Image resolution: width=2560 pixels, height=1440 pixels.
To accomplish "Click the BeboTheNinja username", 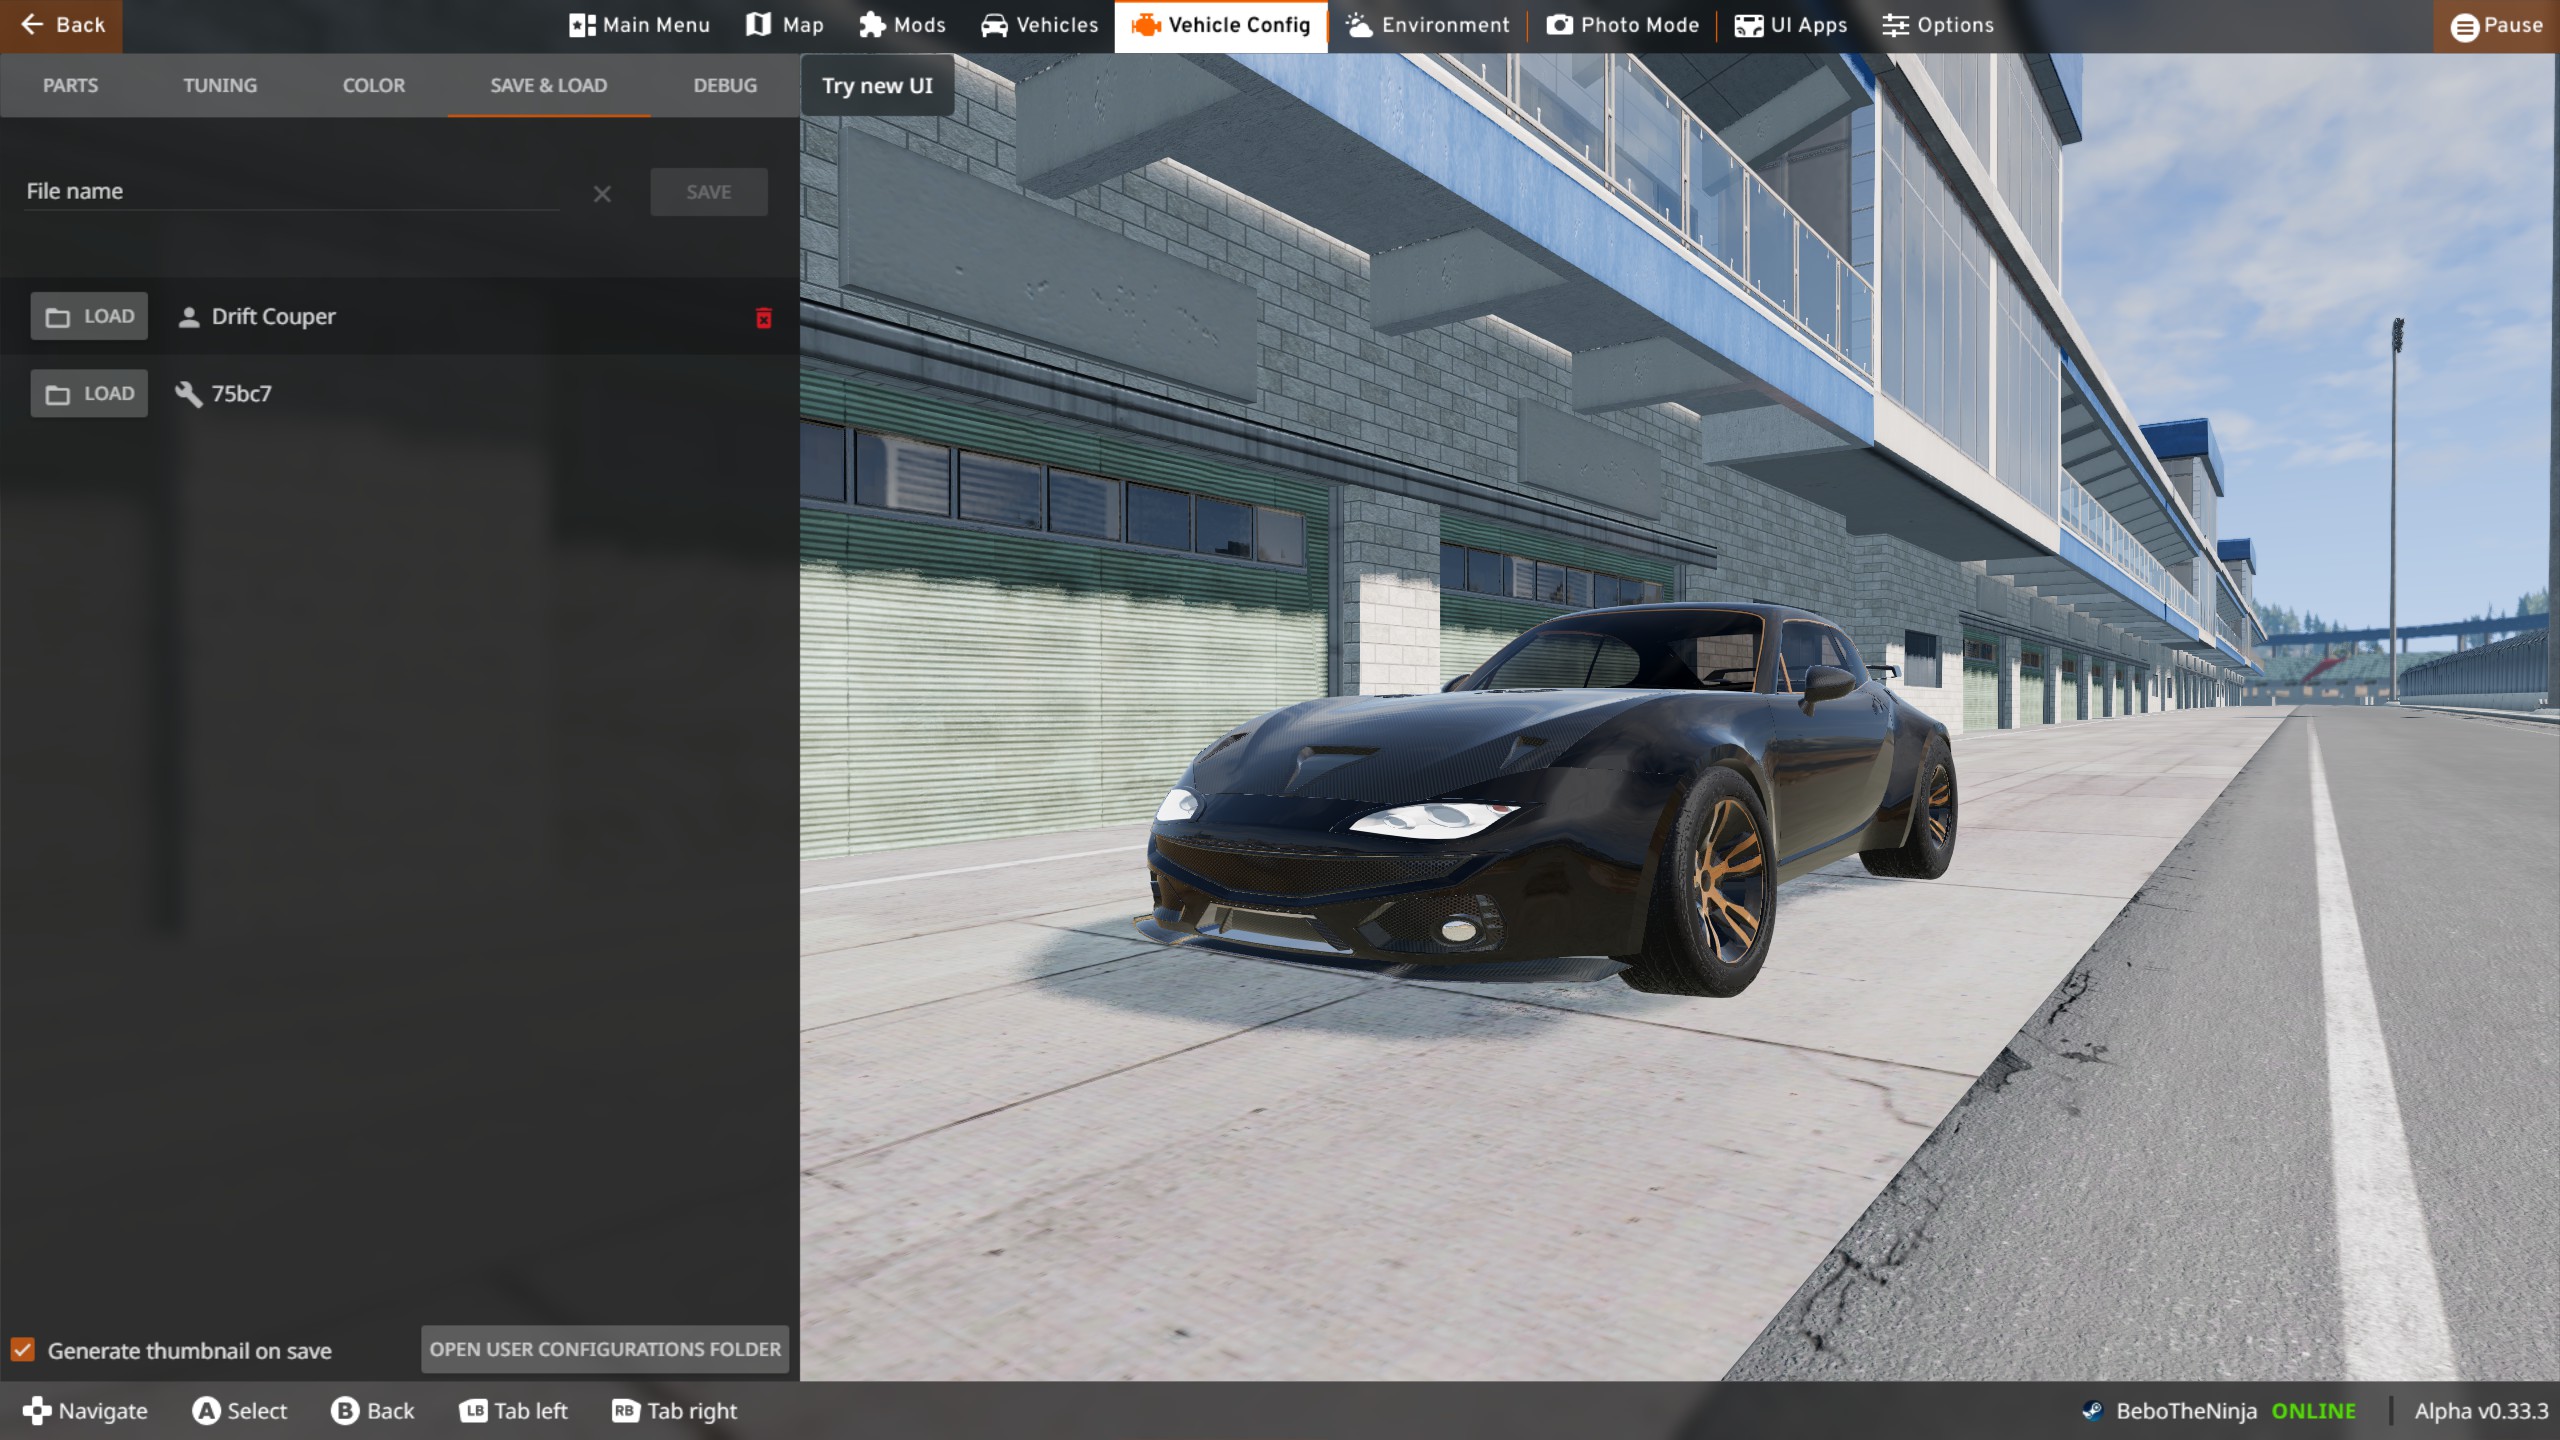I will pyautogui.click(x=2187, y=1411).
